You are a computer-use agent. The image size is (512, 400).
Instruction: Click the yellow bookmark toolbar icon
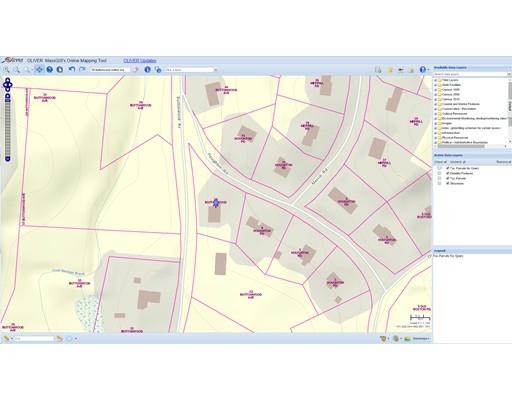click(389, 70)
